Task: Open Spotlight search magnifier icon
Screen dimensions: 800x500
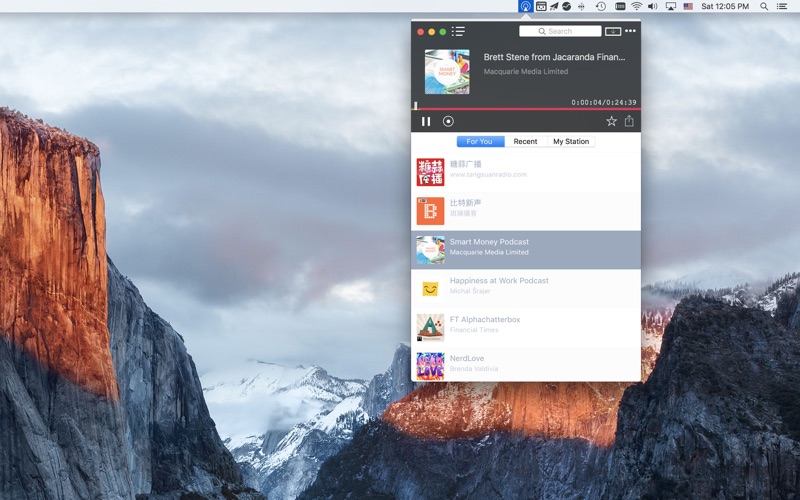Action: (x=764, y=6)
